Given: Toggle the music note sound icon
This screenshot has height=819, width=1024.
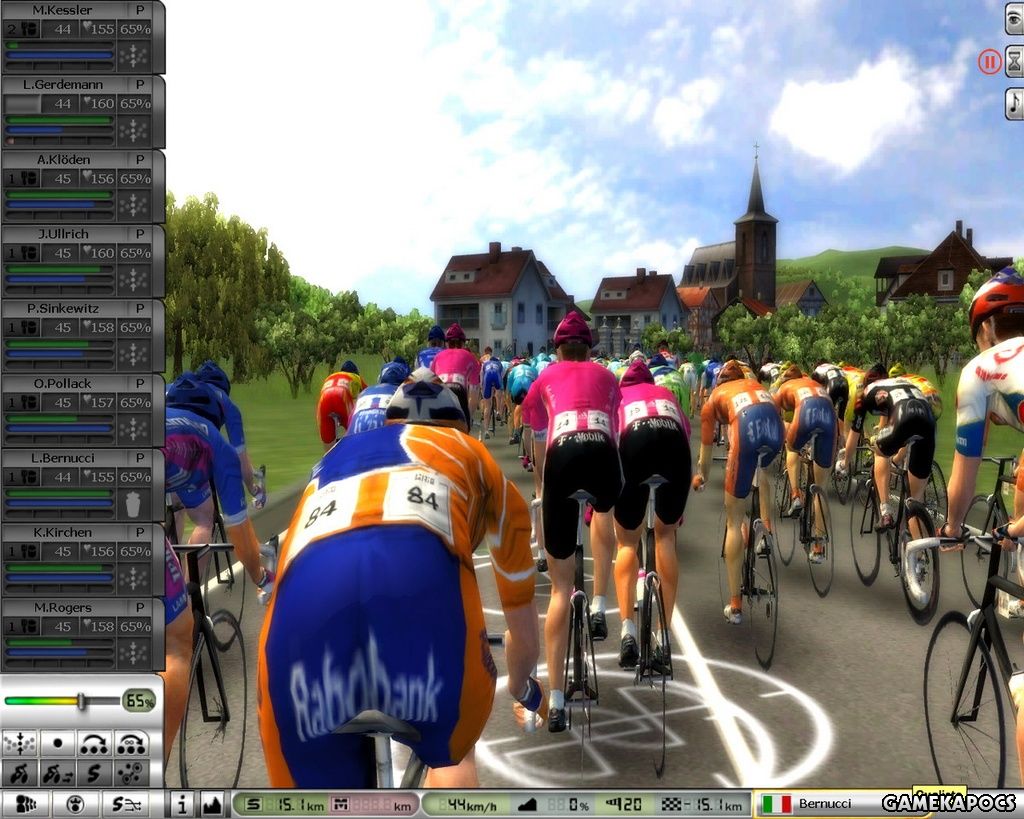Looking at the screenshot, I should click(1014, 103).
